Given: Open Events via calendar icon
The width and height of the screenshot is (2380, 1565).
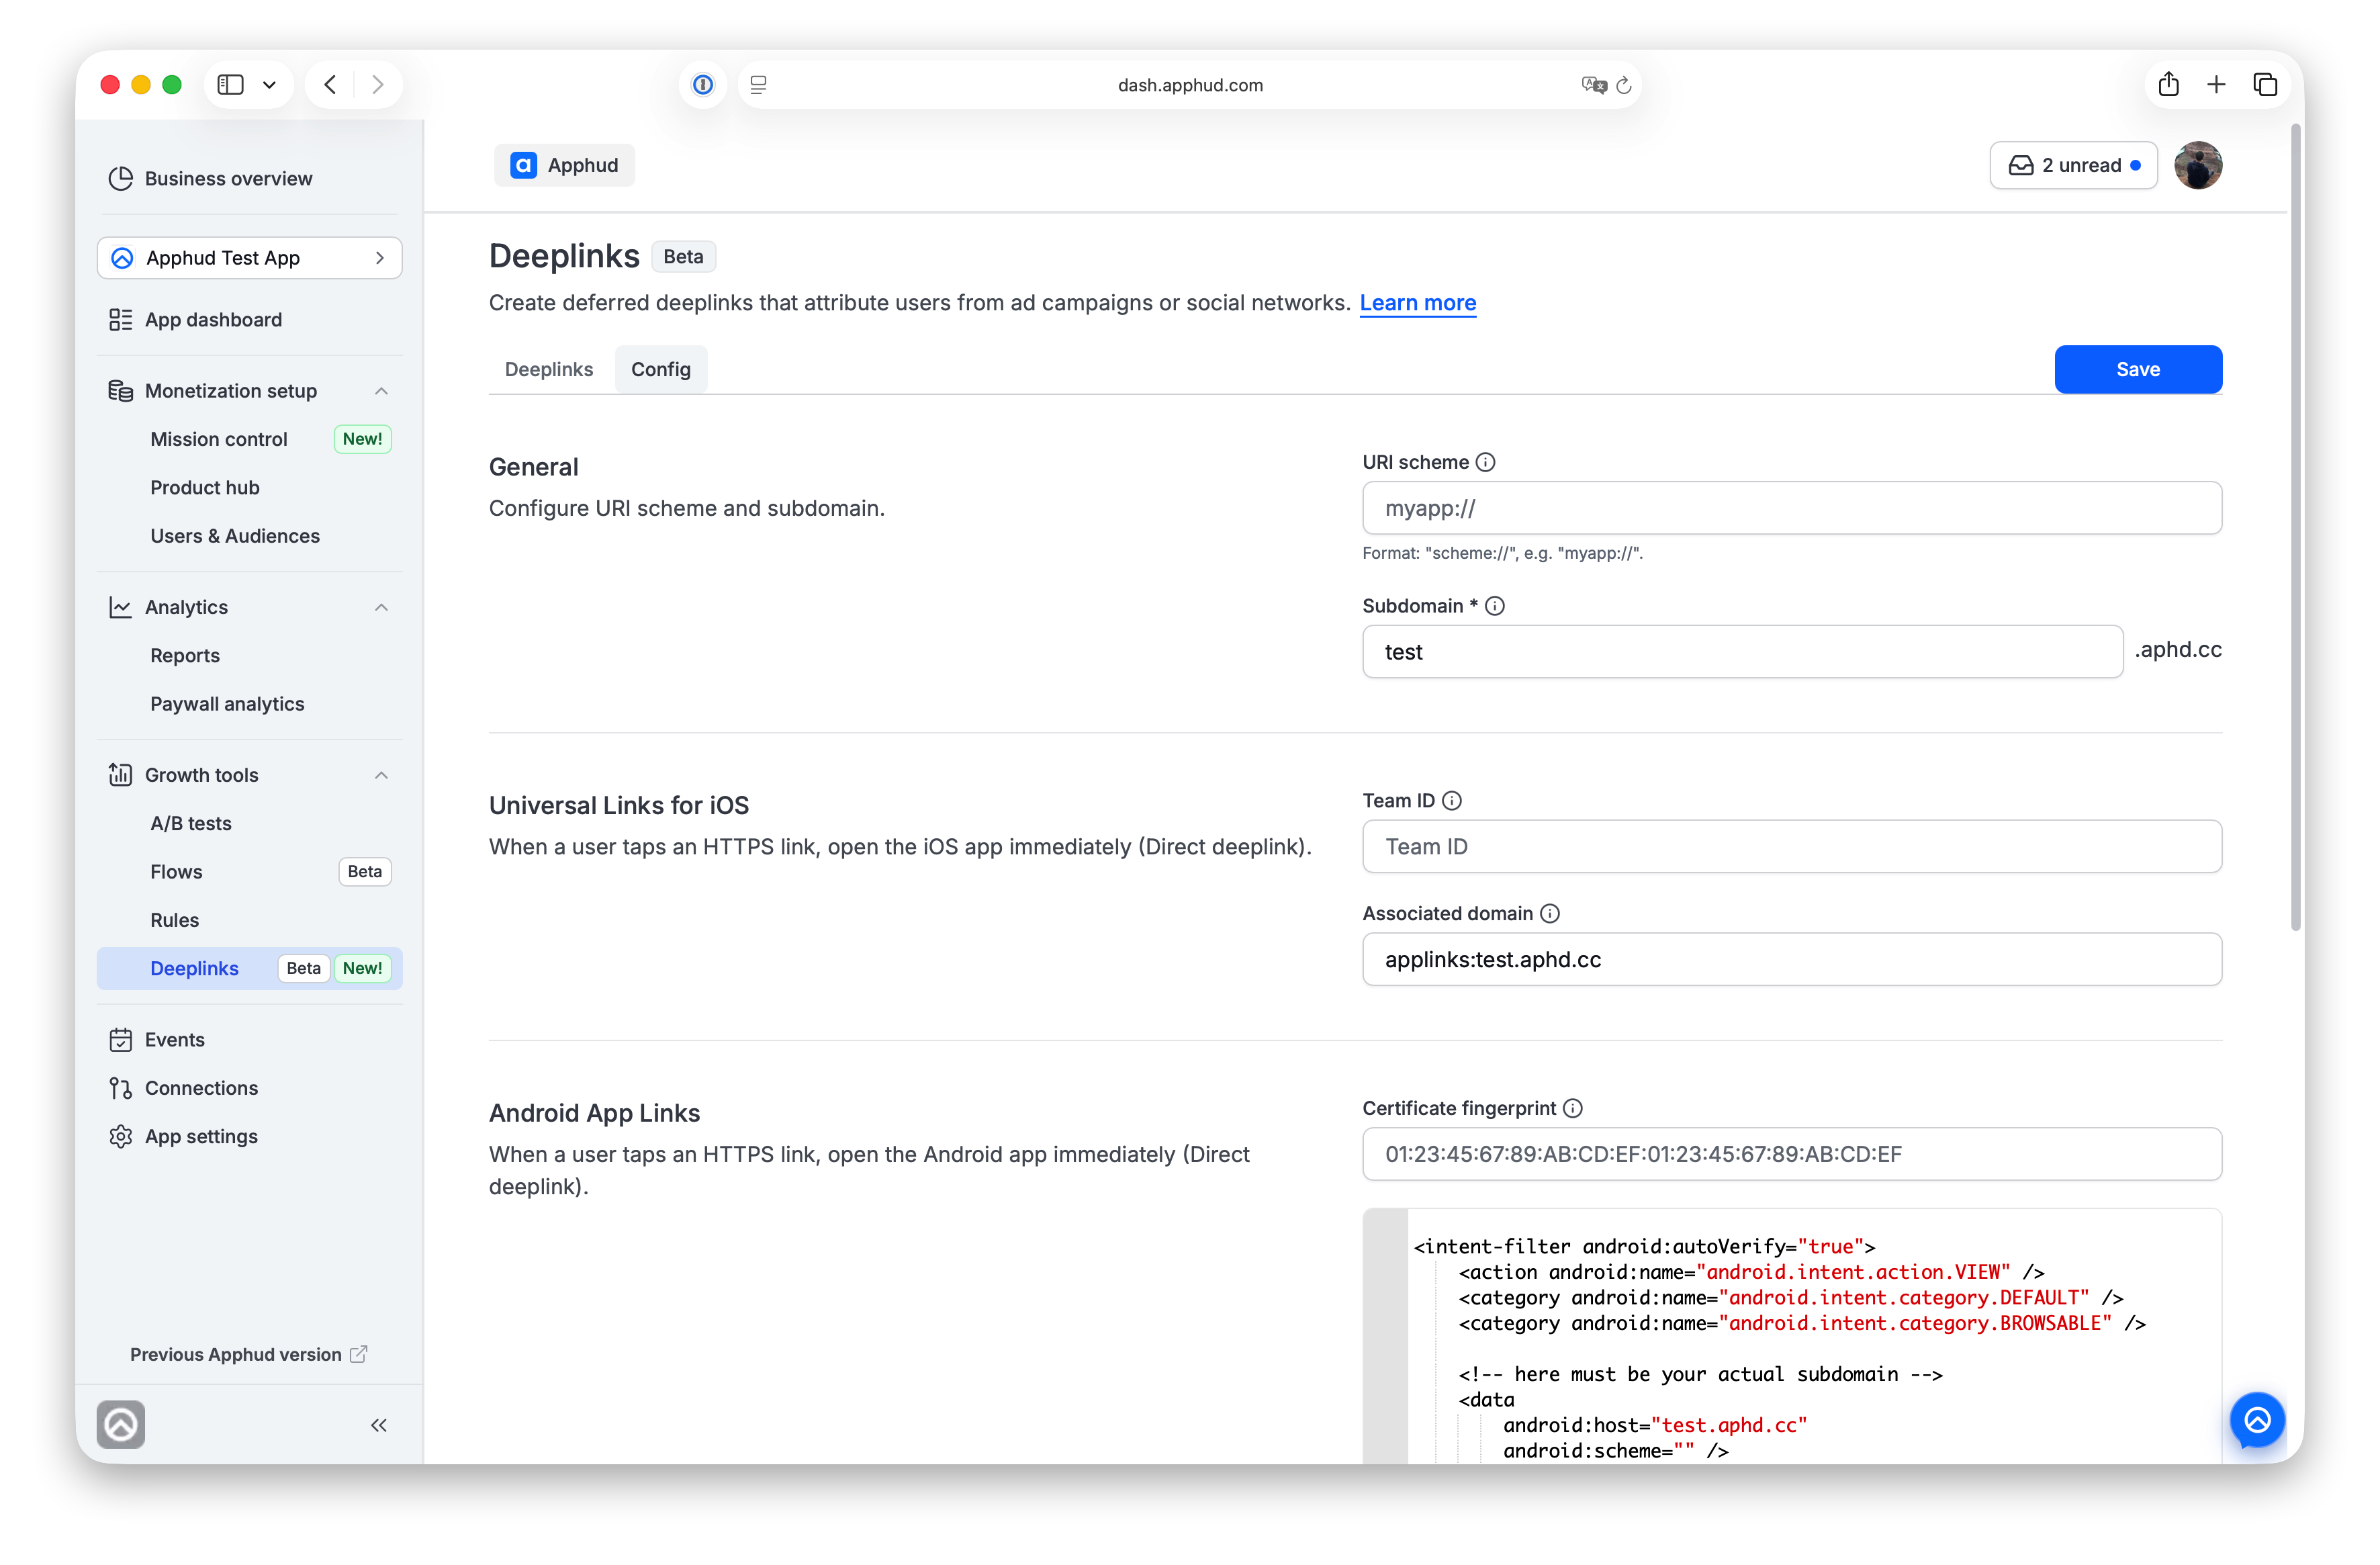Looking at the screenshot, I should tap(120, 1040).
